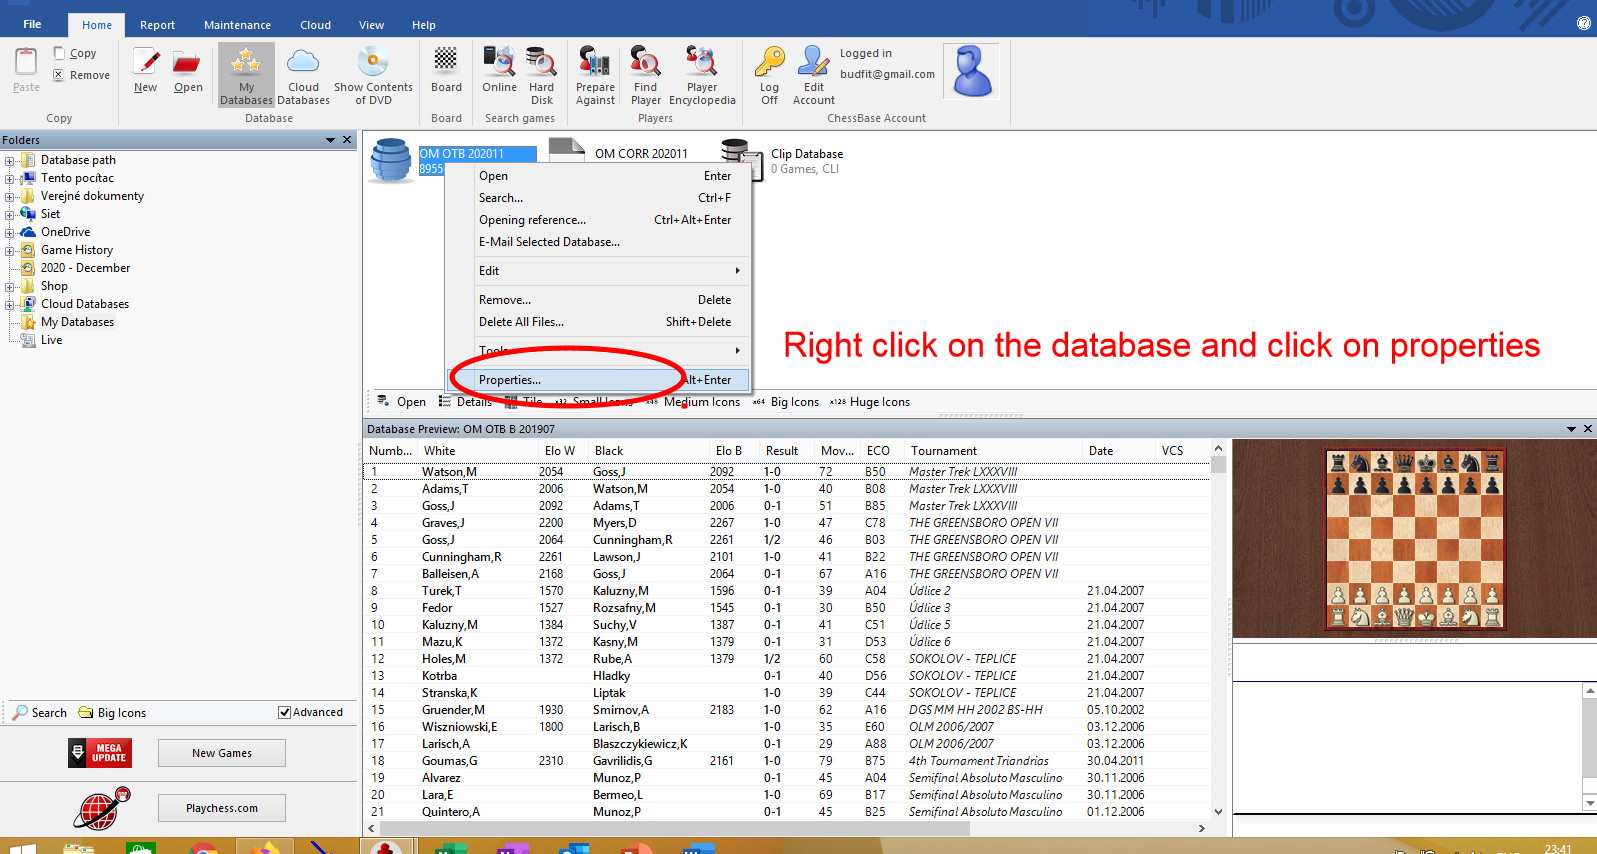Toggle the Advanced checkbox
Viewport: 1597px width, 854px height.
pyautogui.click(x=285, y=712)
